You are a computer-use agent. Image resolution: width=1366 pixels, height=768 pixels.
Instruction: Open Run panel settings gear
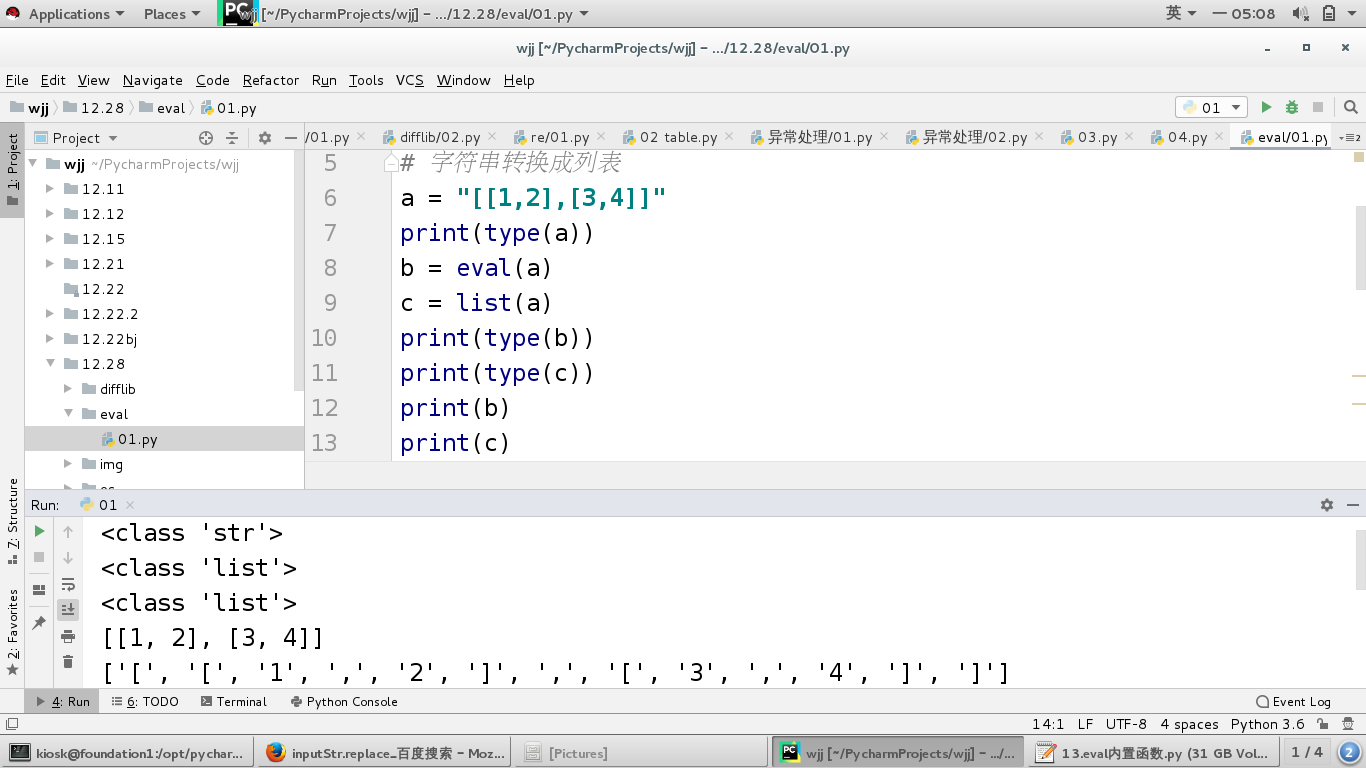tap(1327, 505)
